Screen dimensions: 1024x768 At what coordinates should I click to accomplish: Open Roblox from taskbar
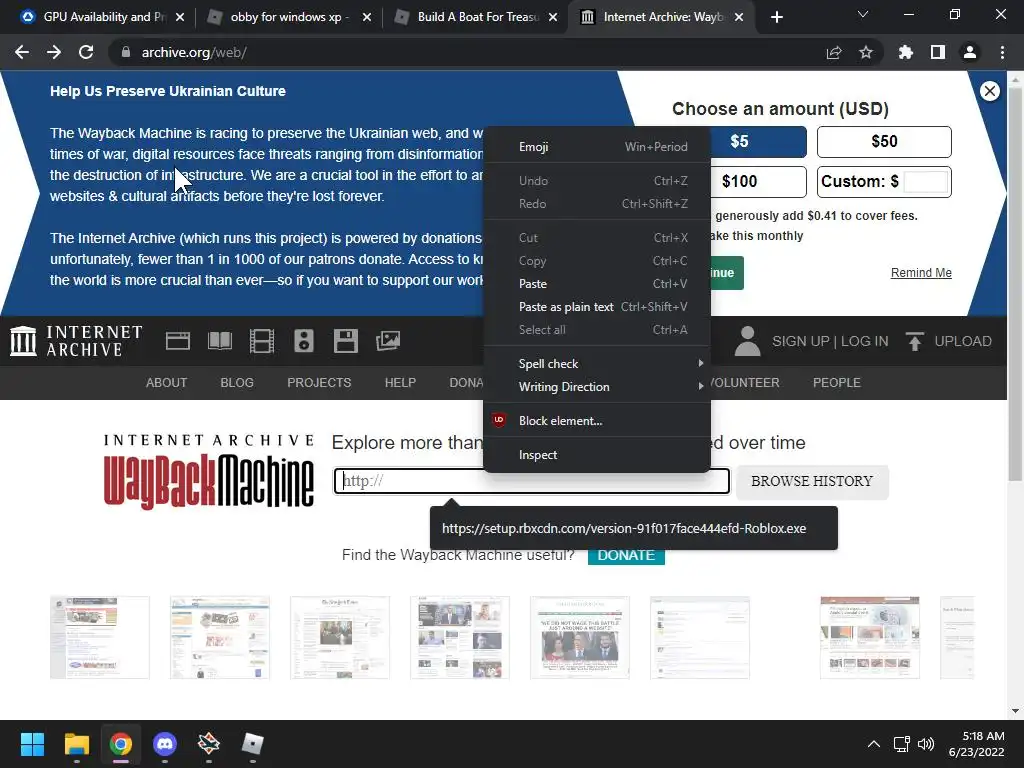point(252,744)
